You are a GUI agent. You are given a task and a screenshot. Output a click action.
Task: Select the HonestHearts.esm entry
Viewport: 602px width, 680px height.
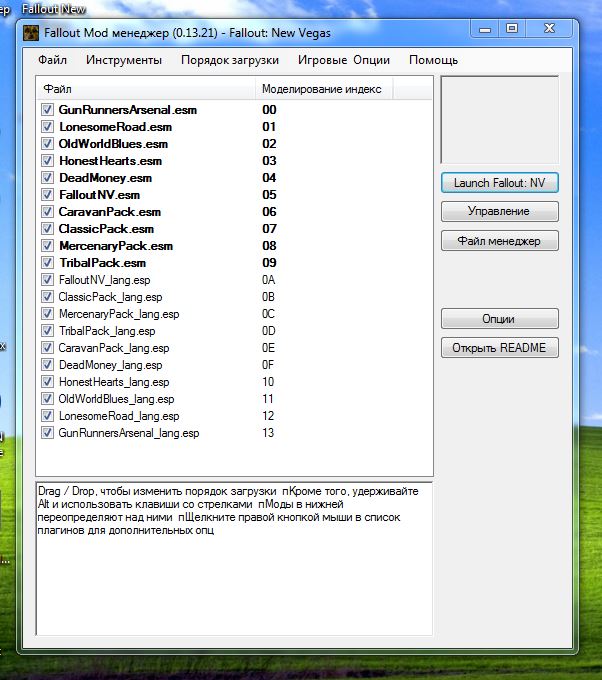click(111, 161)
